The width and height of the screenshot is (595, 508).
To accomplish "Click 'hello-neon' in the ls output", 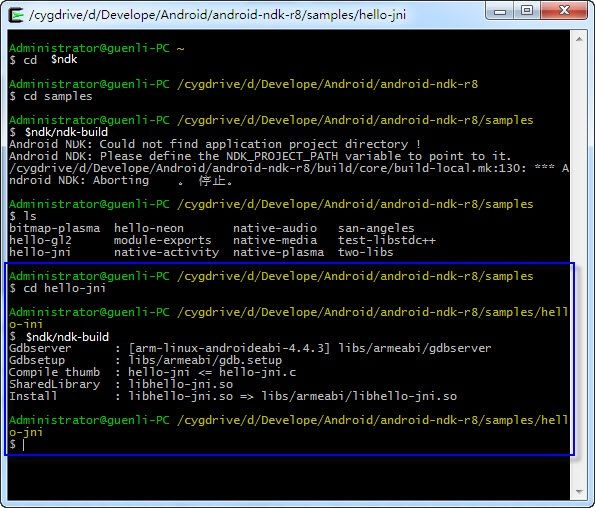I will click(x=149, y=228).
